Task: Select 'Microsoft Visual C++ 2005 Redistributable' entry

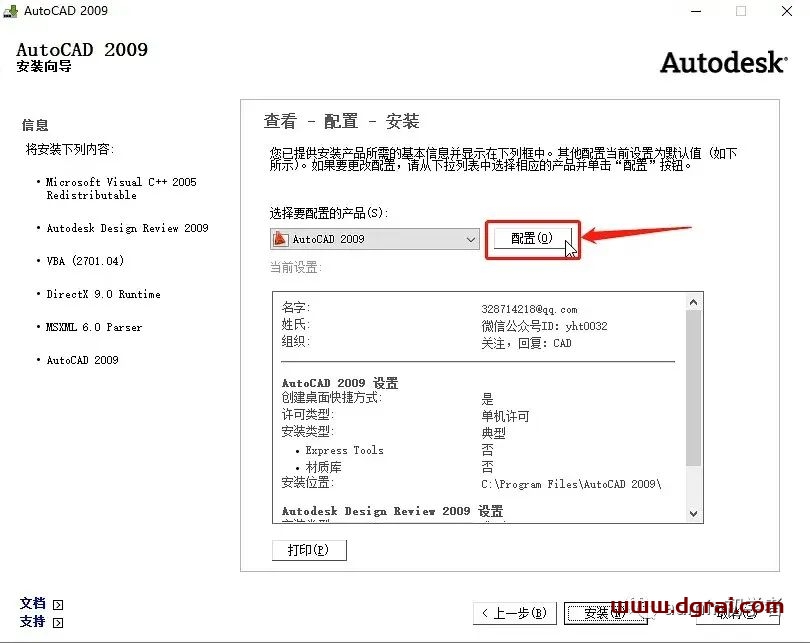Action: (x=121, y=189)
